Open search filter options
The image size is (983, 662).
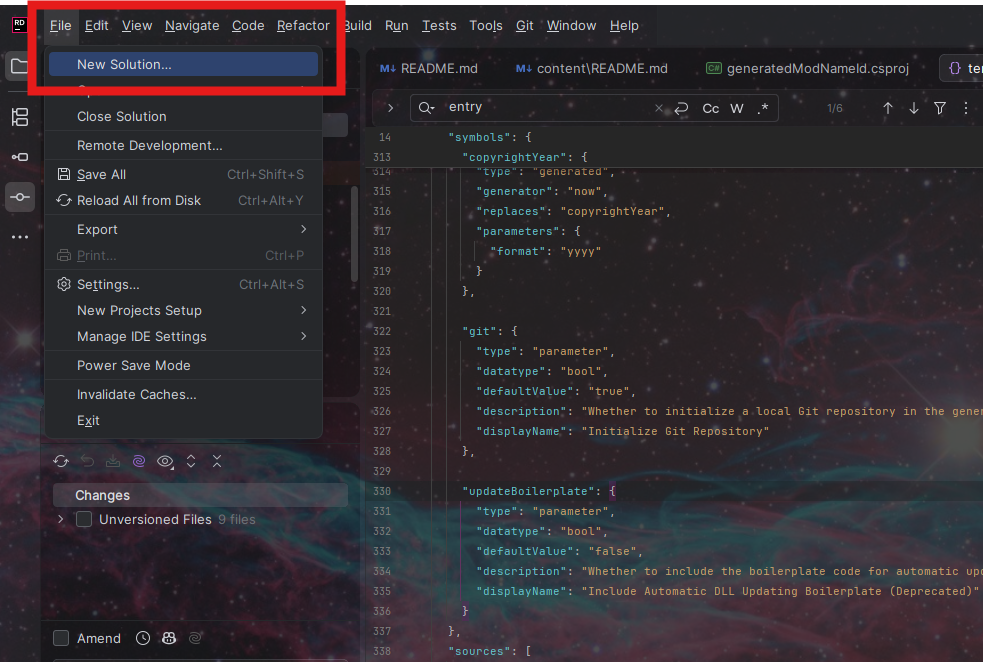click(x=940, y=108)
